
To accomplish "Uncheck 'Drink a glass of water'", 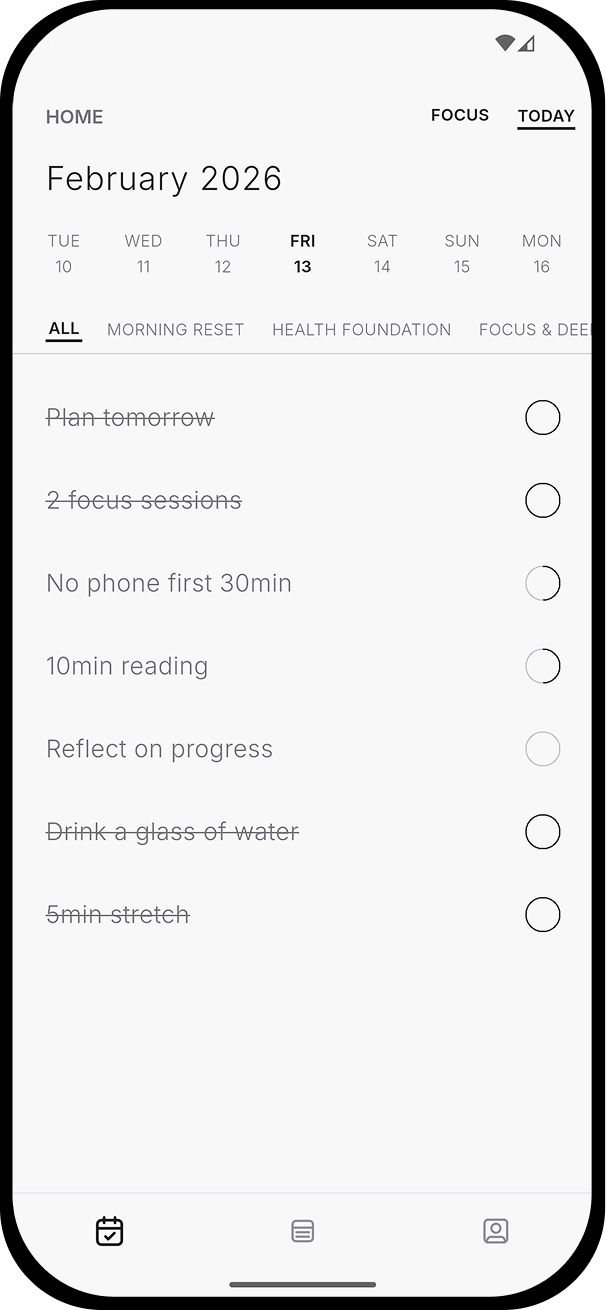I will pyautogui.click(x=543, y=831).
